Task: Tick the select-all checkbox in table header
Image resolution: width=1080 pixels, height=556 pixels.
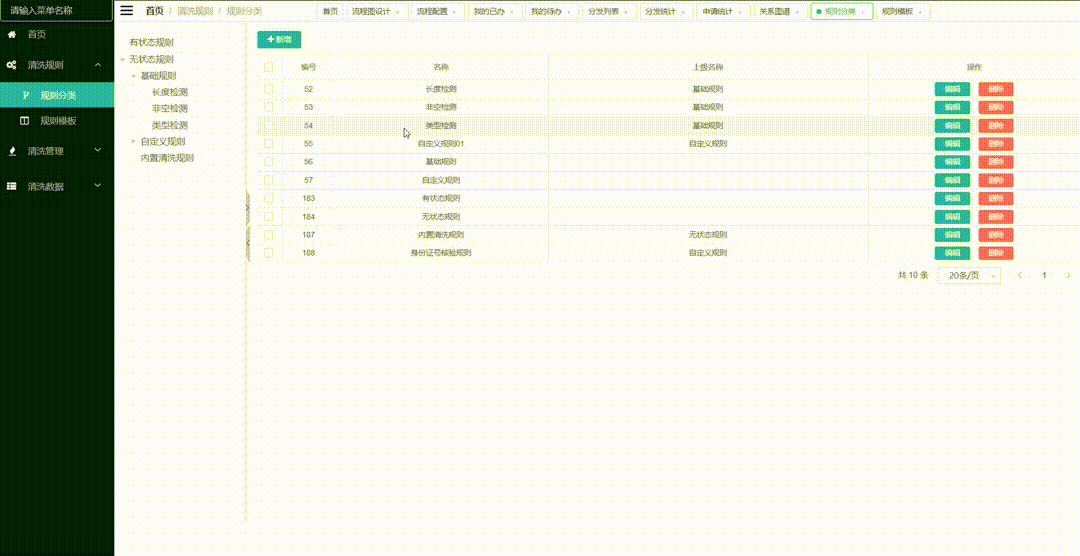Action: point(268,67)
